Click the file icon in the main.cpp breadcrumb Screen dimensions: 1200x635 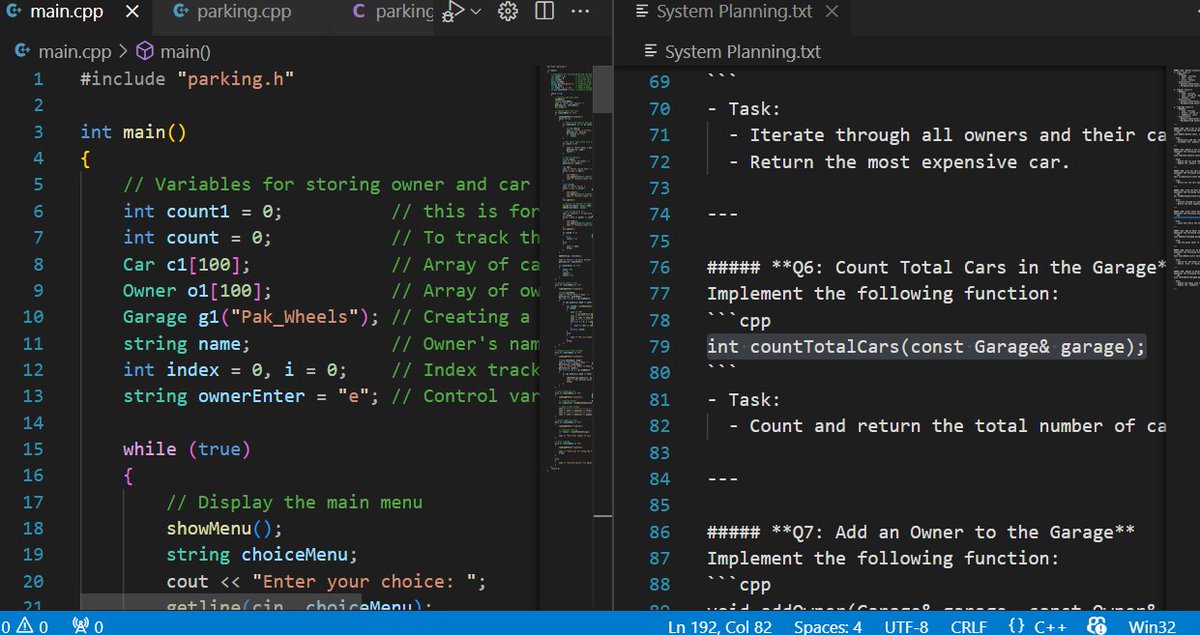pyautogui.click(x=24, y=51)
